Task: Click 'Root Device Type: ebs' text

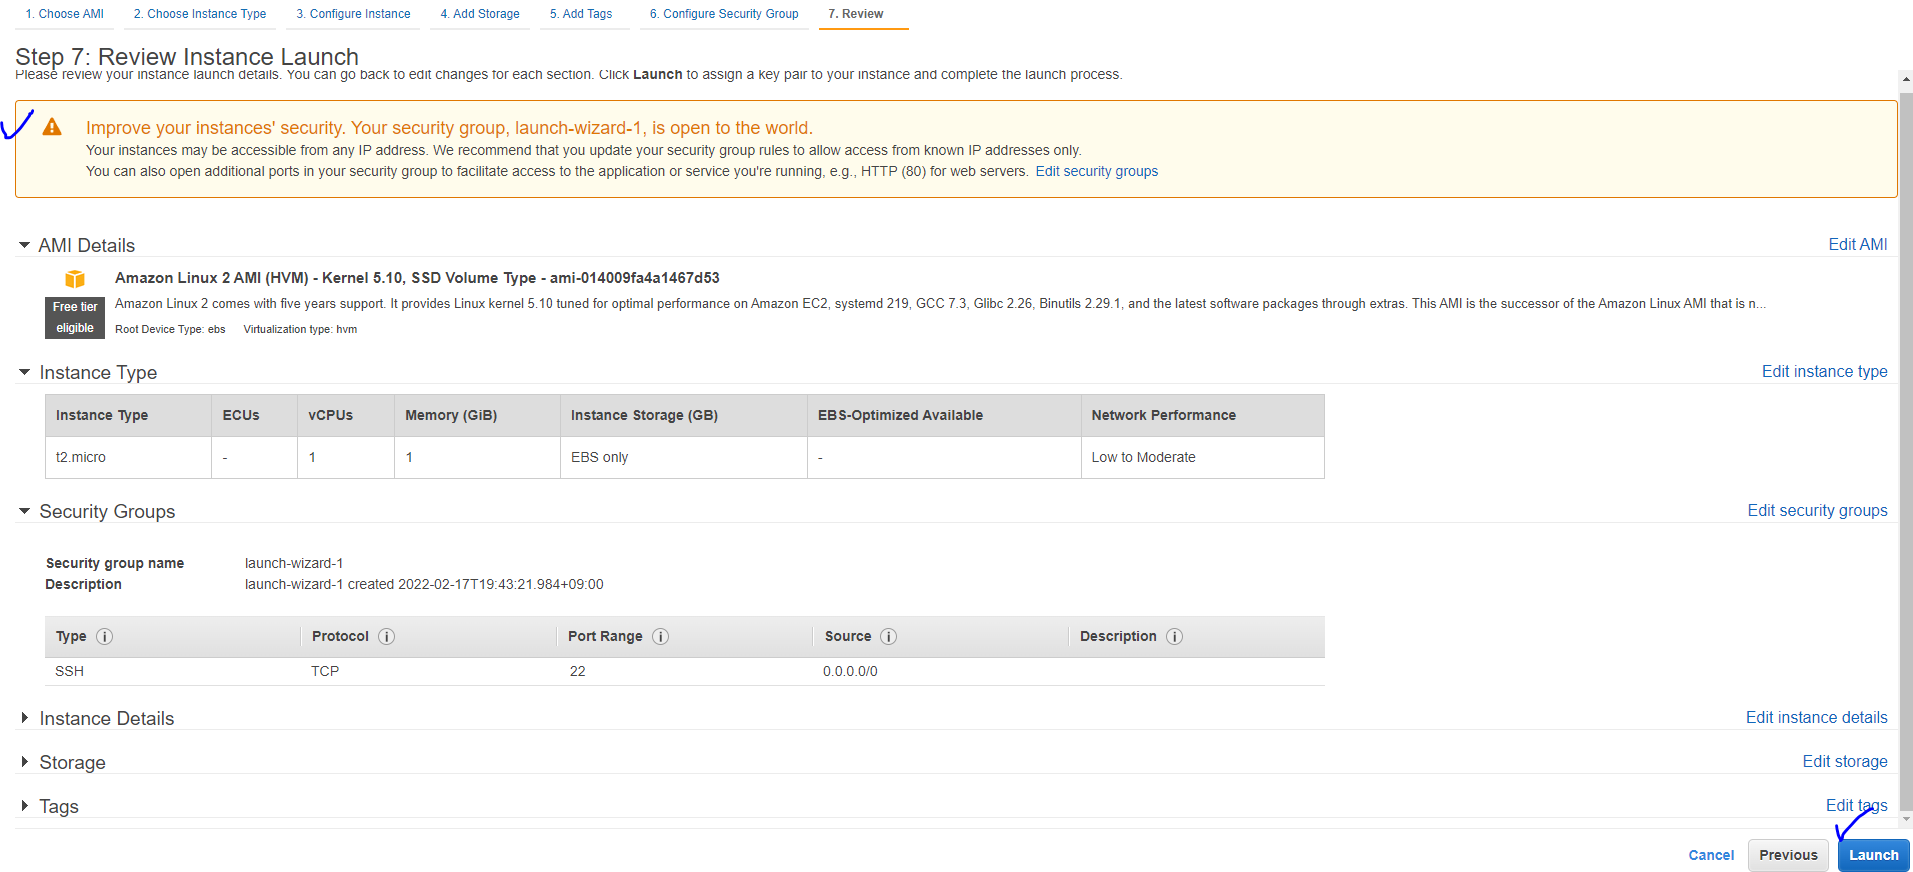Action: pos(170,329)
